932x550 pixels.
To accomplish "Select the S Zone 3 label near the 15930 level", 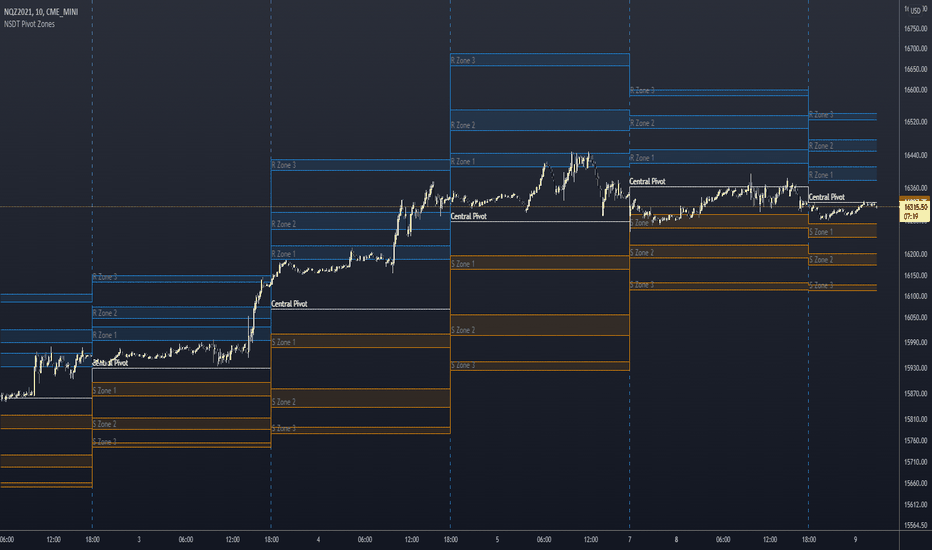I will point(463,366).
